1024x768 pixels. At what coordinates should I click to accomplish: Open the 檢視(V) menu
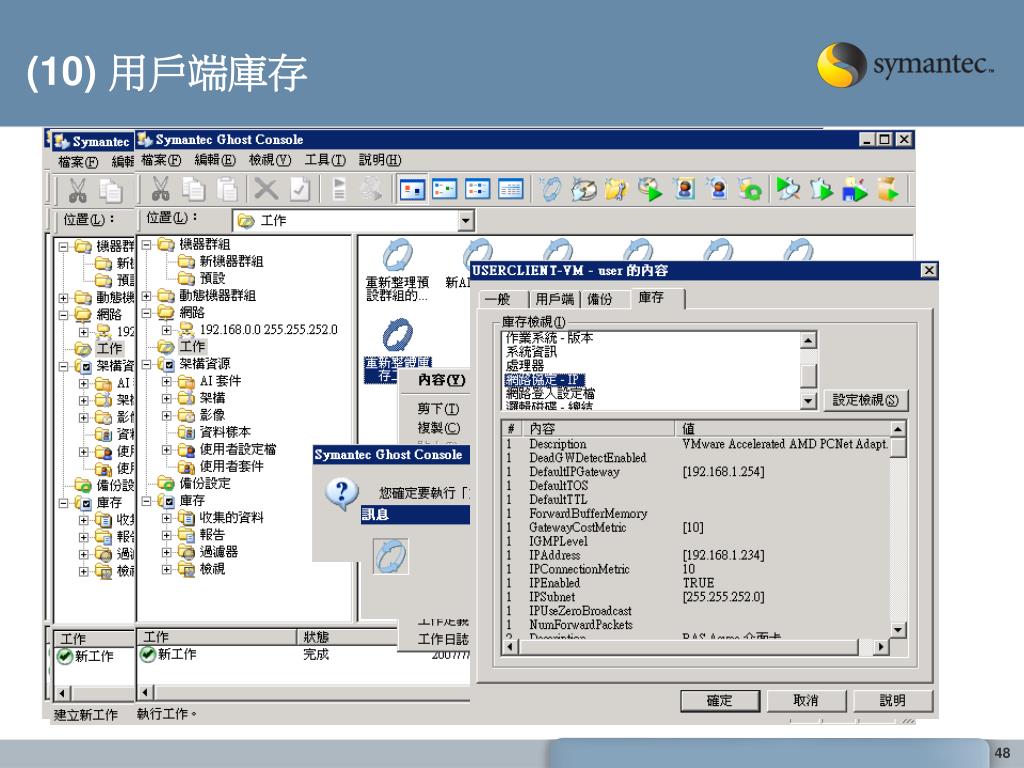[x=270, y=160]
